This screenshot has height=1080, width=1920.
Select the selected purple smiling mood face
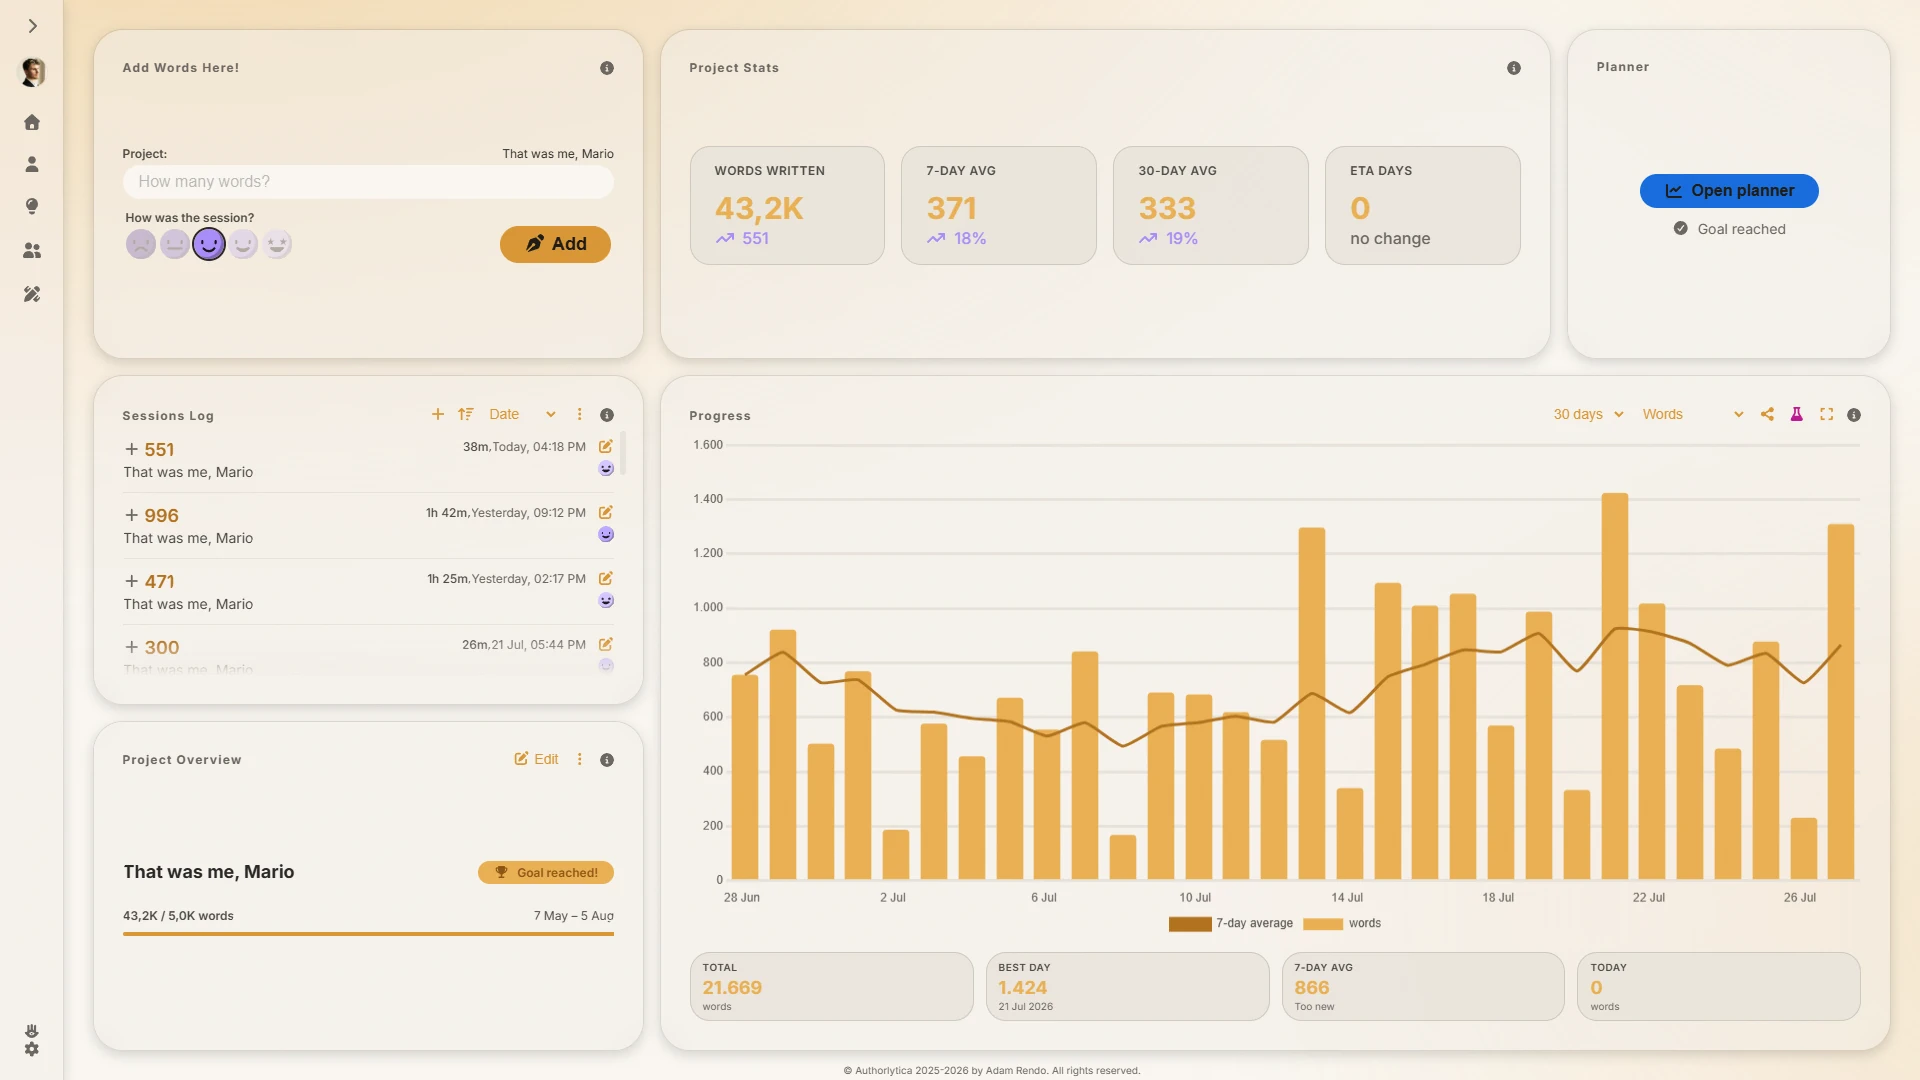[x=209, y=244]
